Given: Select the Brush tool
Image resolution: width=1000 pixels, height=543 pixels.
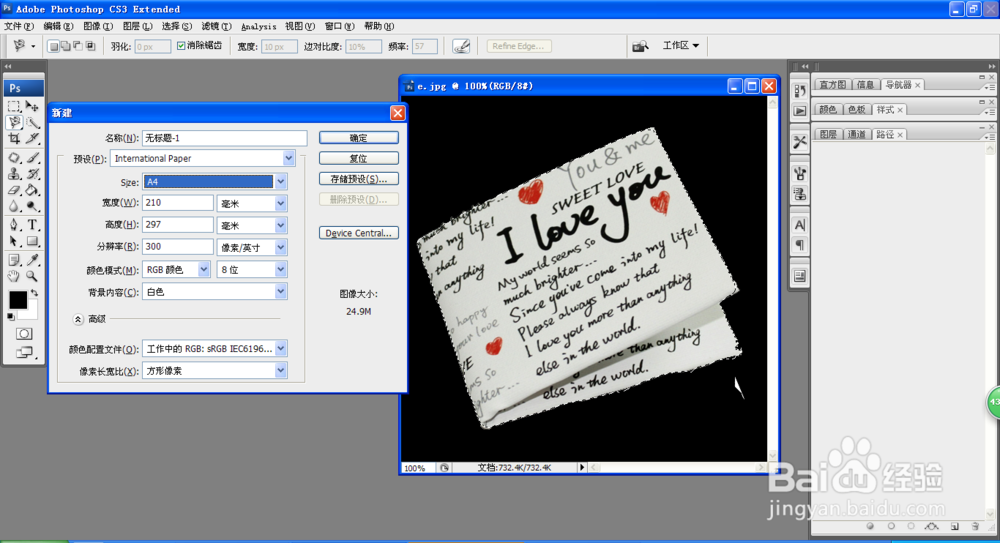Looking at the screenshot, I should pyautogui.click(x=32, y=158).
